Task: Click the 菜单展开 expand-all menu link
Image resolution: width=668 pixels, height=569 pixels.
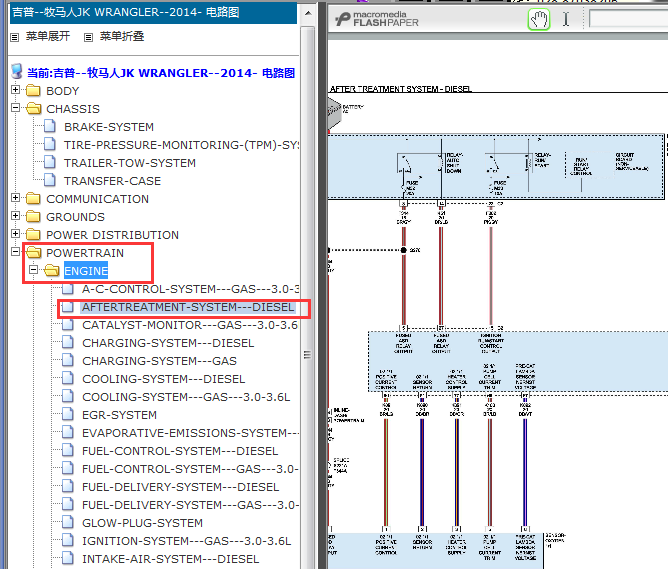Action: pyautogui.click(x=48, y=36)
